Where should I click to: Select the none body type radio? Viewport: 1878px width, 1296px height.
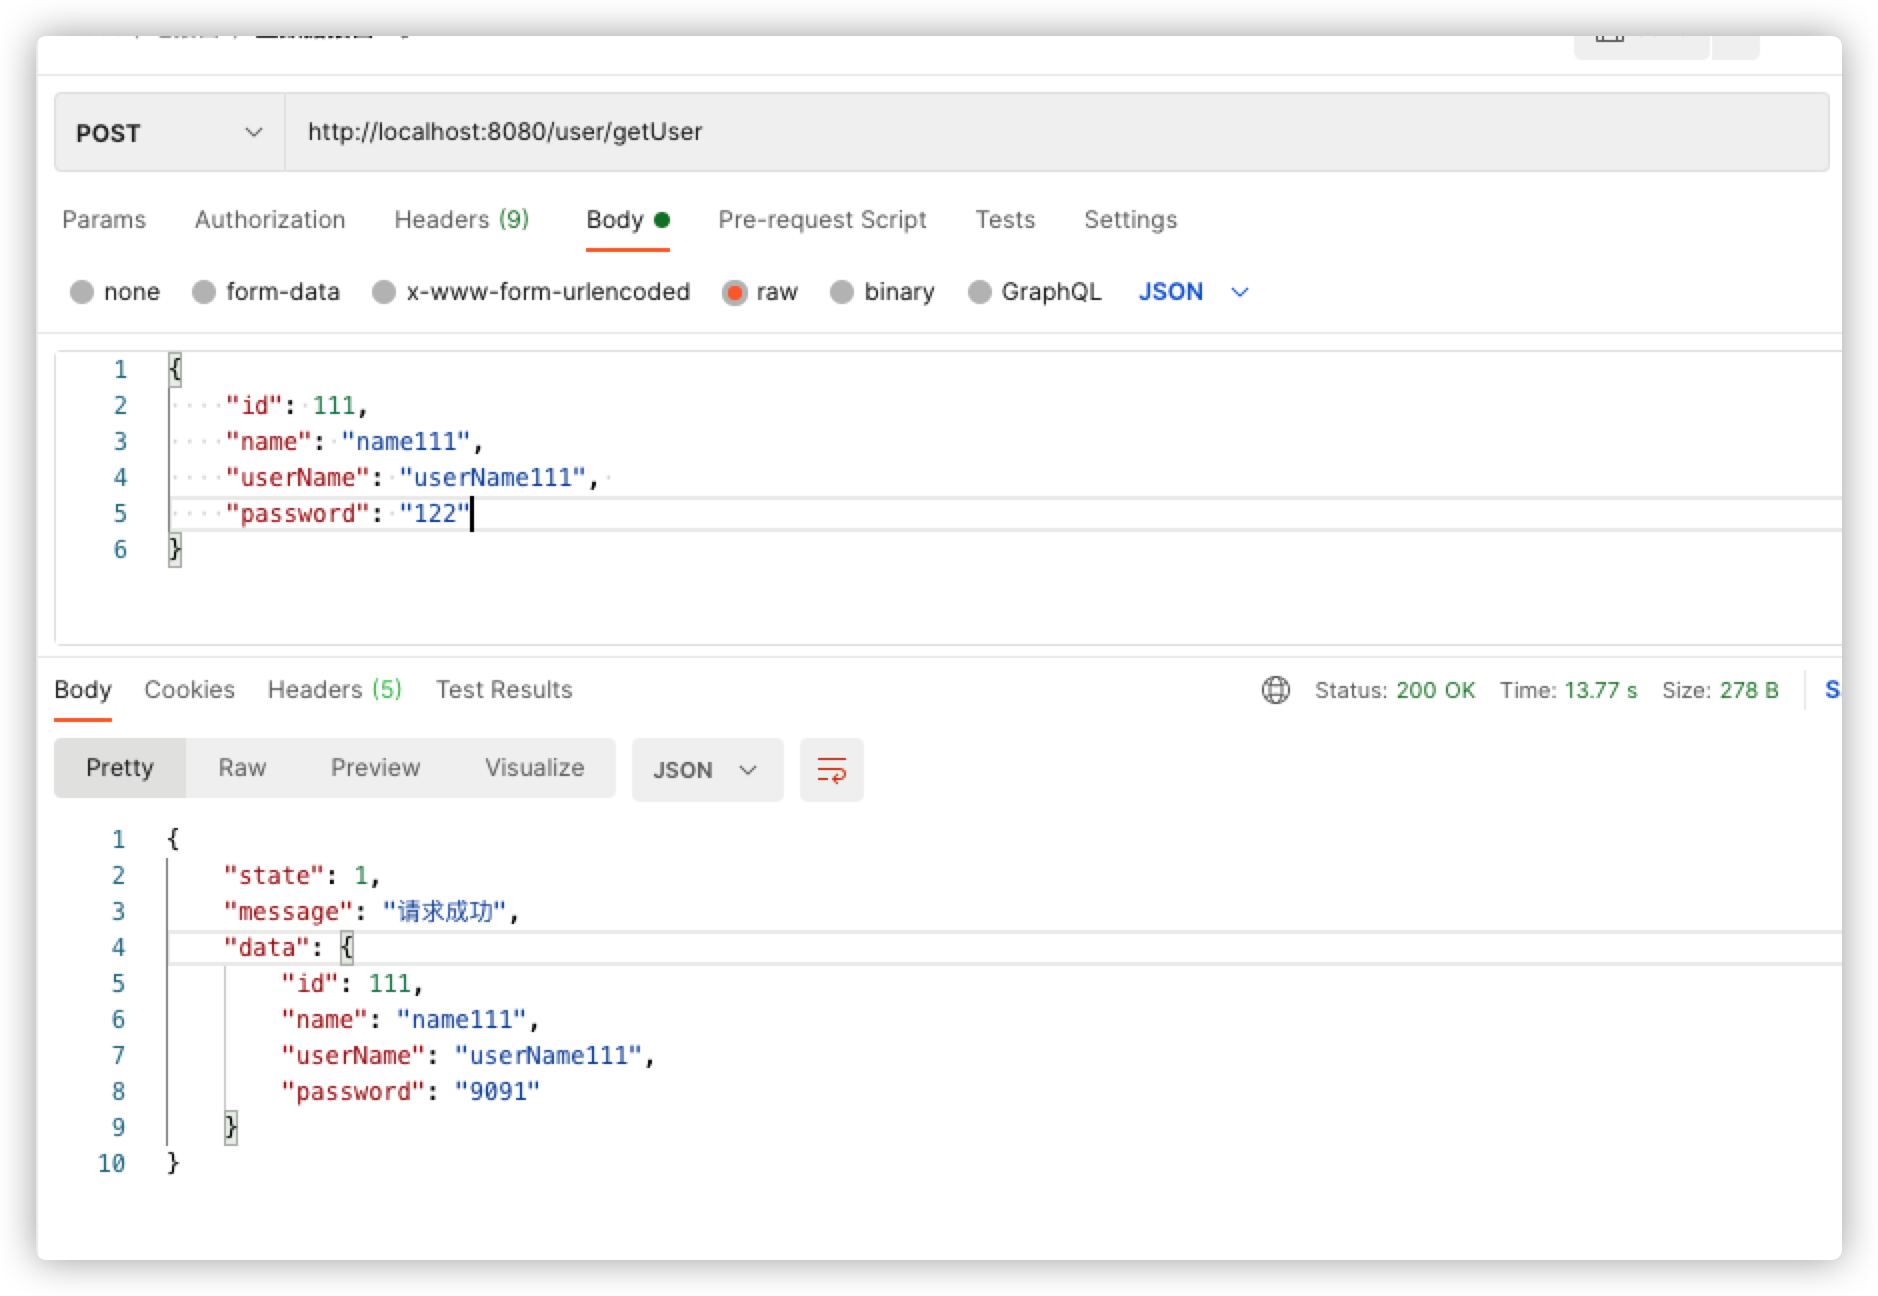pos(82,292)
